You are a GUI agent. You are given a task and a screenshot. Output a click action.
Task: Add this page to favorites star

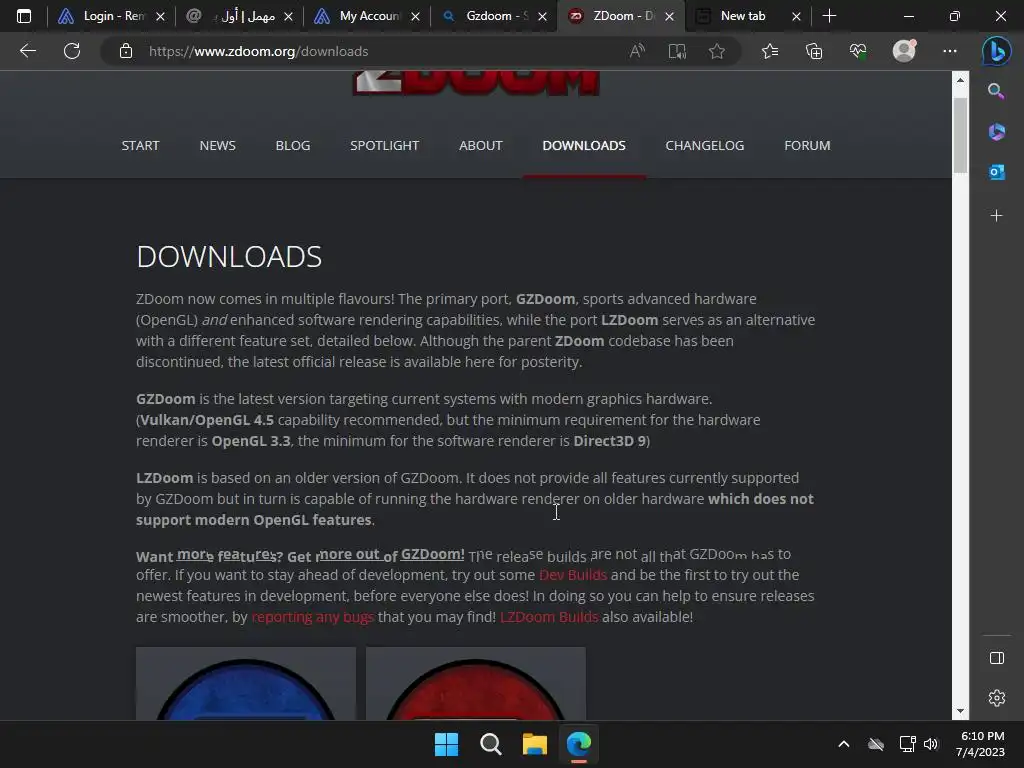[x=716, y=51]
